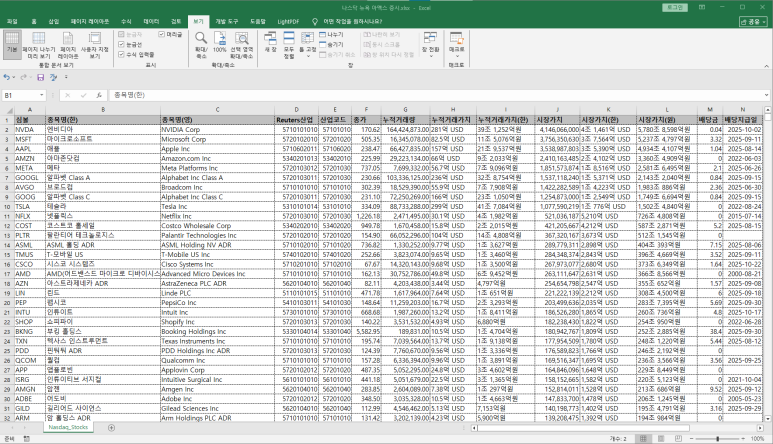Image resolution: width=773 pixels, height=444 pixels.
Task: Click the 어떤 작업을 원하시나요? search box
Action: [x=352, y=22]
